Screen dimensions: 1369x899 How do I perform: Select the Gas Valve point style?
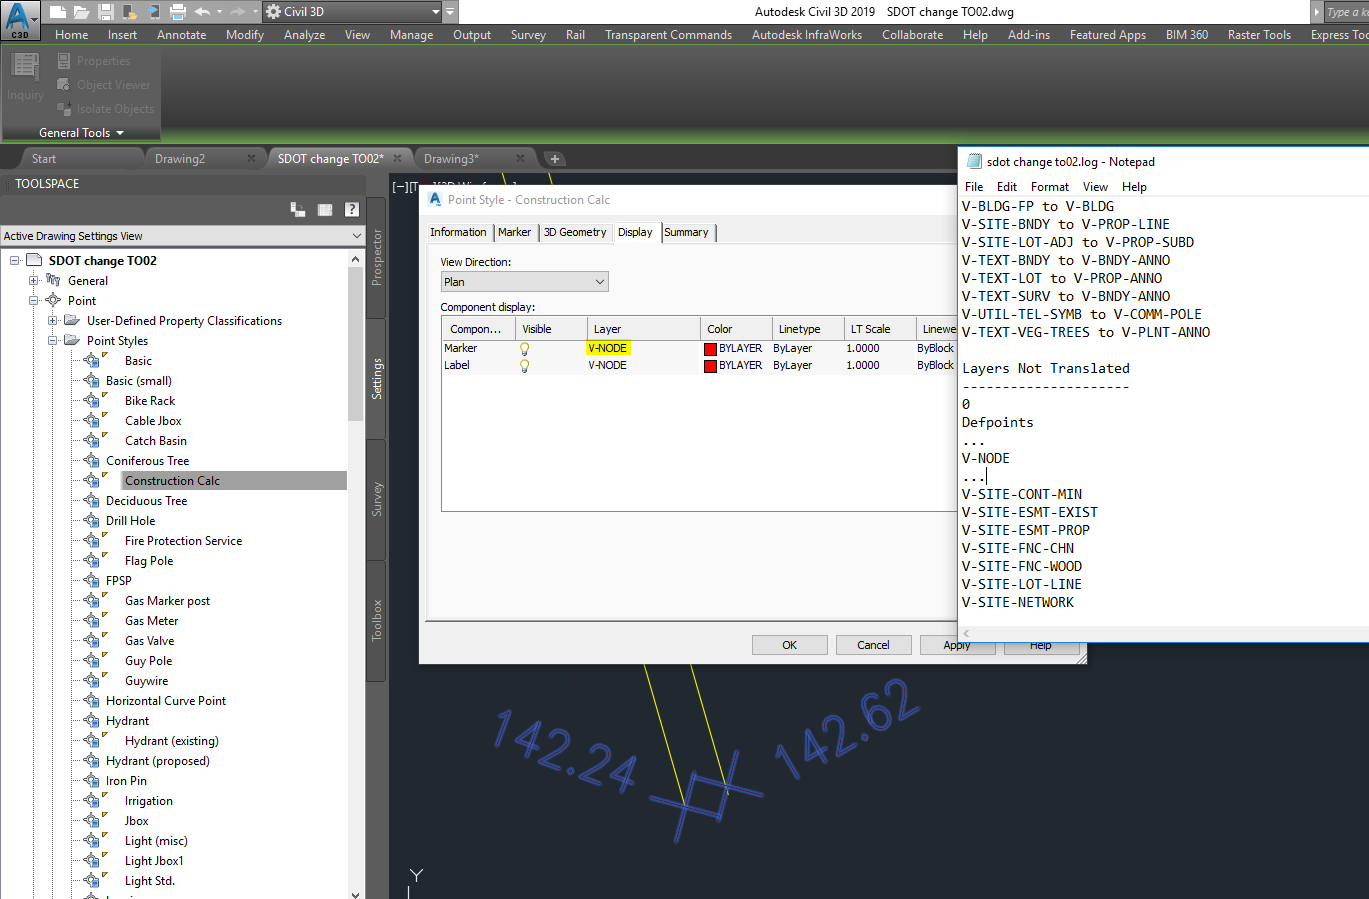point(149,641)
